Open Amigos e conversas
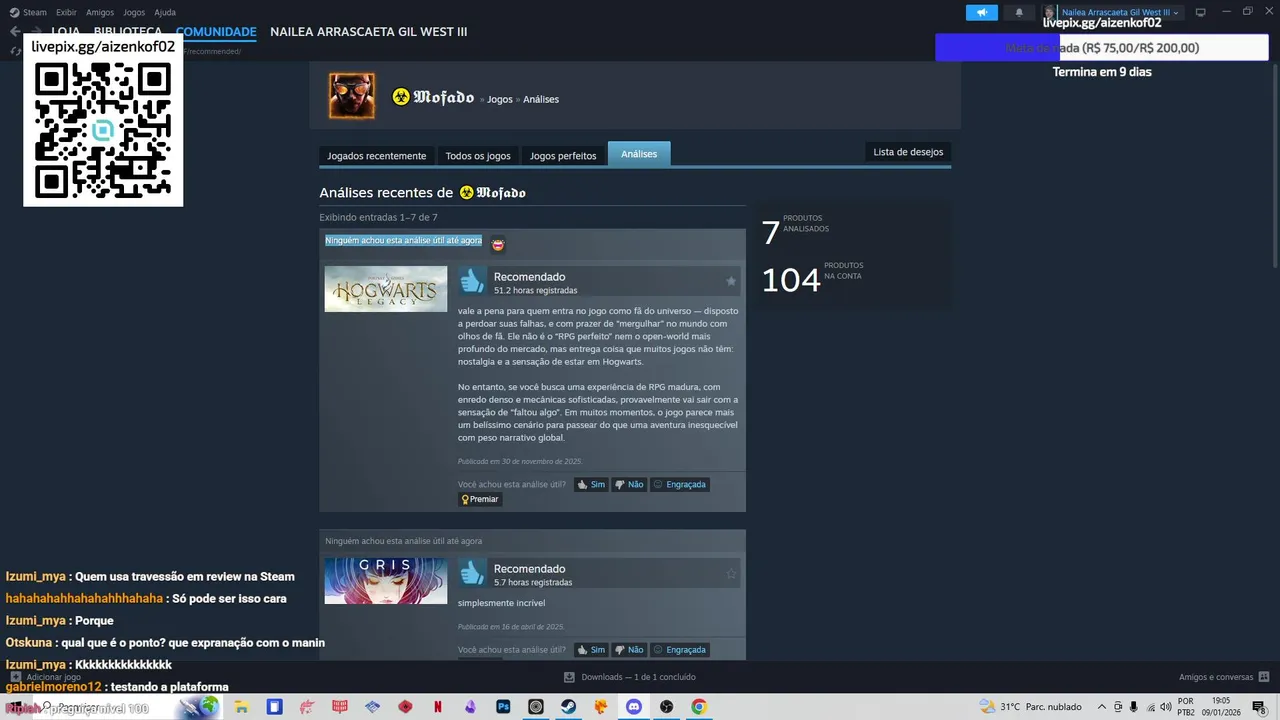The width and height of the screenshot is (1280, 720). click(1224, 677)
